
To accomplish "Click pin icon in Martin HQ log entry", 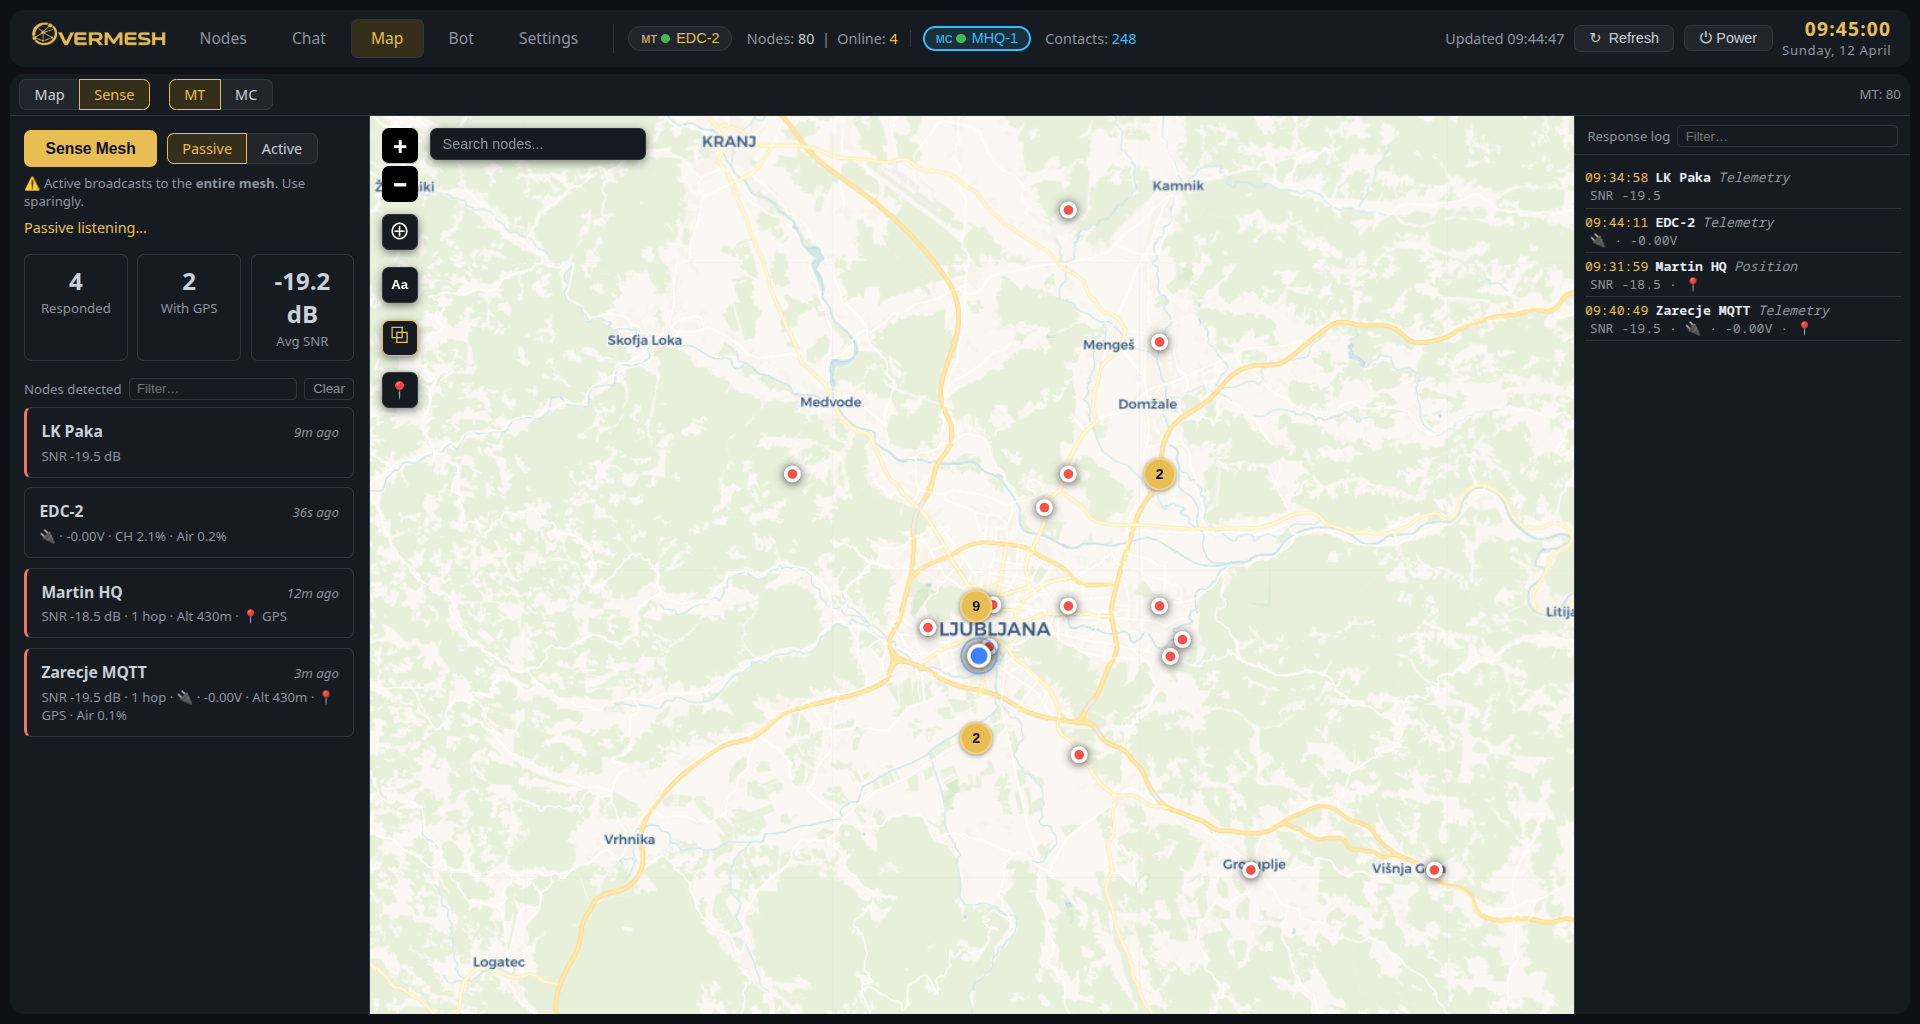I will (1693, 284).
